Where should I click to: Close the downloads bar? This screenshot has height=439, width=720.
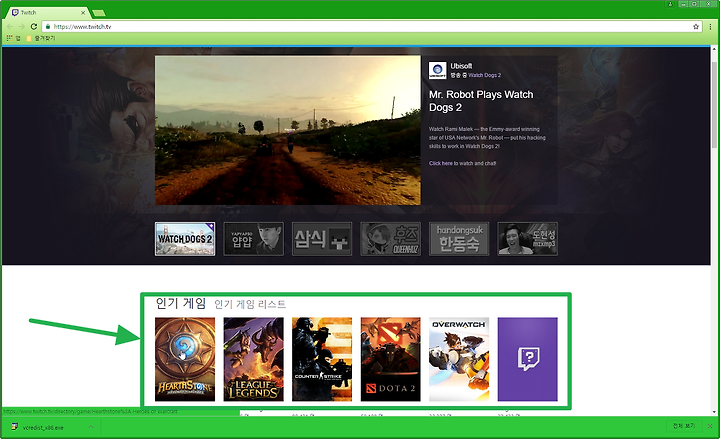tap(710, 426)
